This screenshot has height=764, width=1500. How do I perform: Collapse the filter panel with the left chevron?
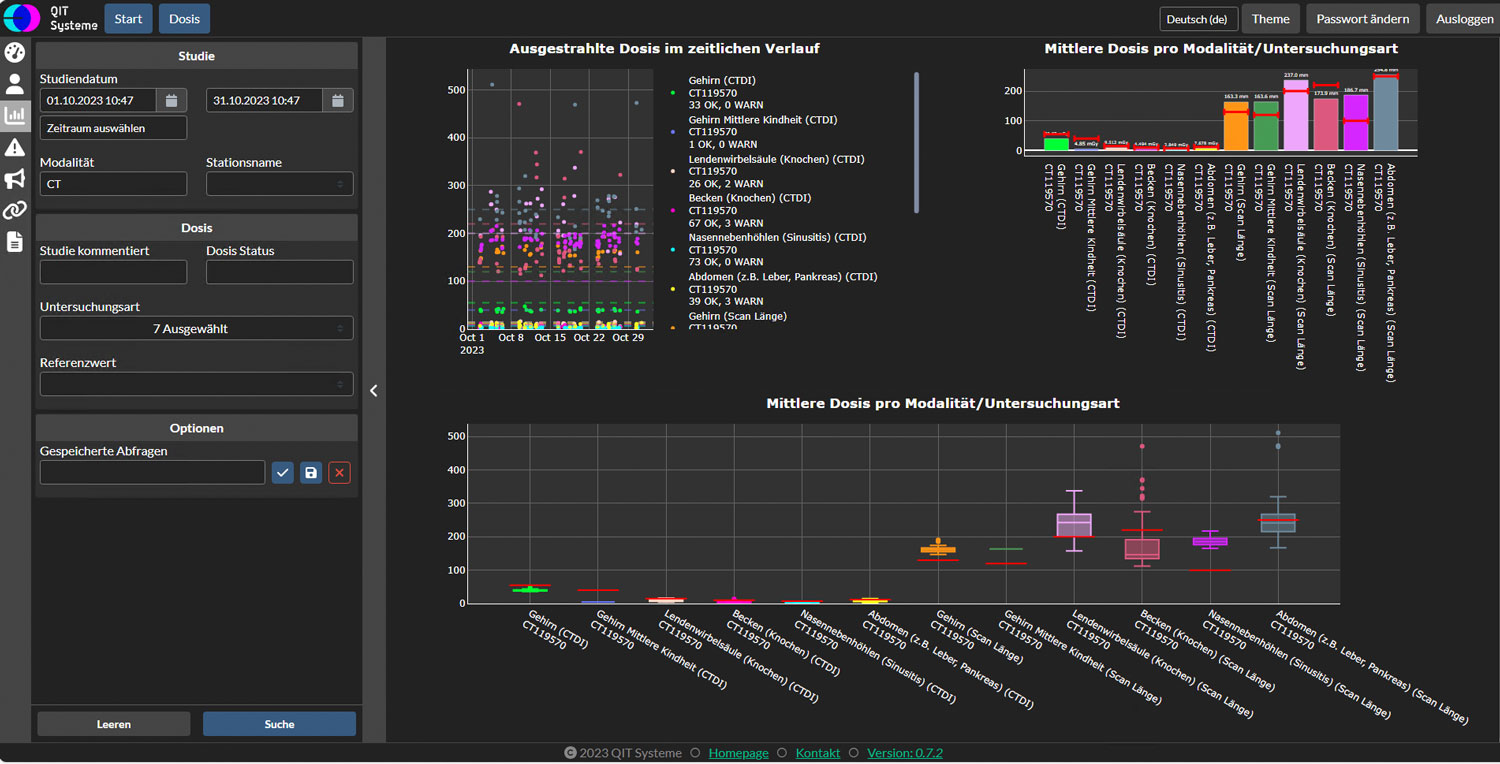[373, 391]
